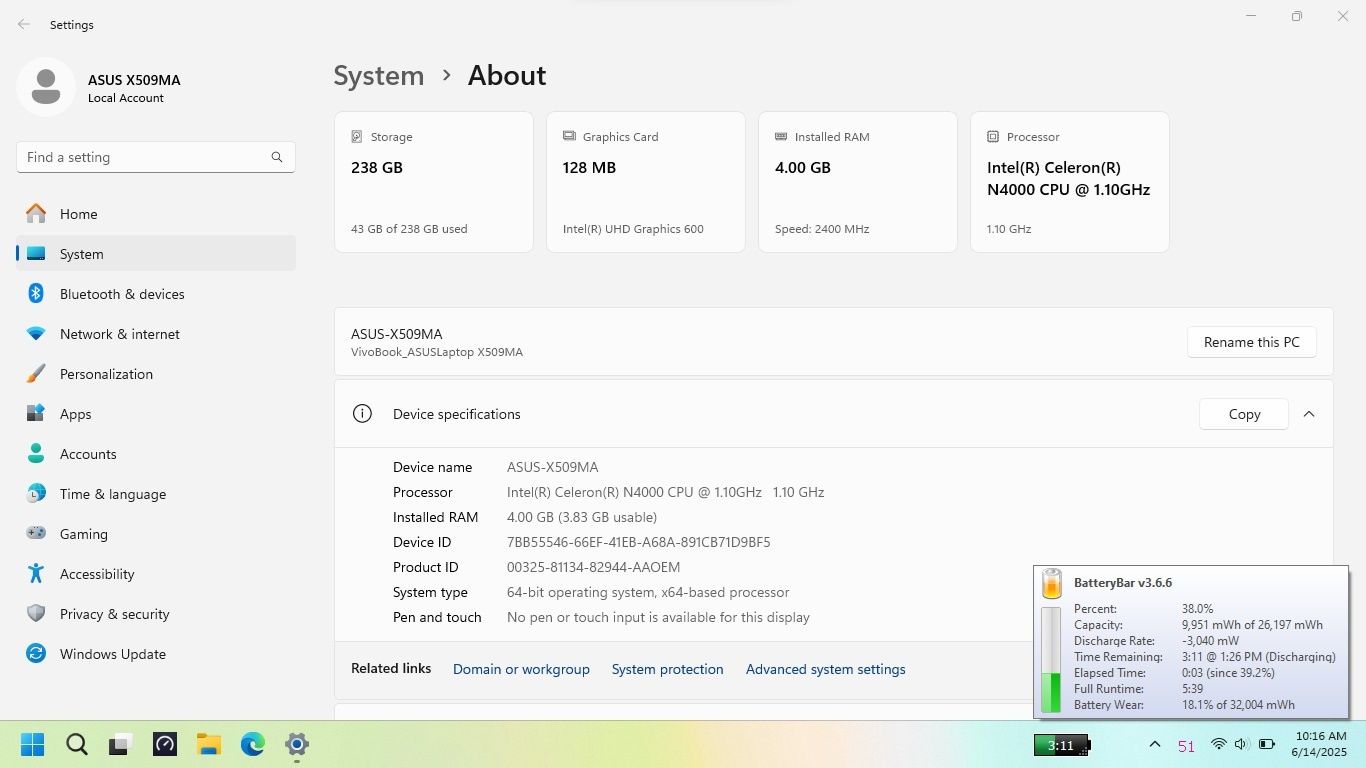Click the System breadcrumb link
Viewport: 1366px width, 768px height.
point(378,76)
